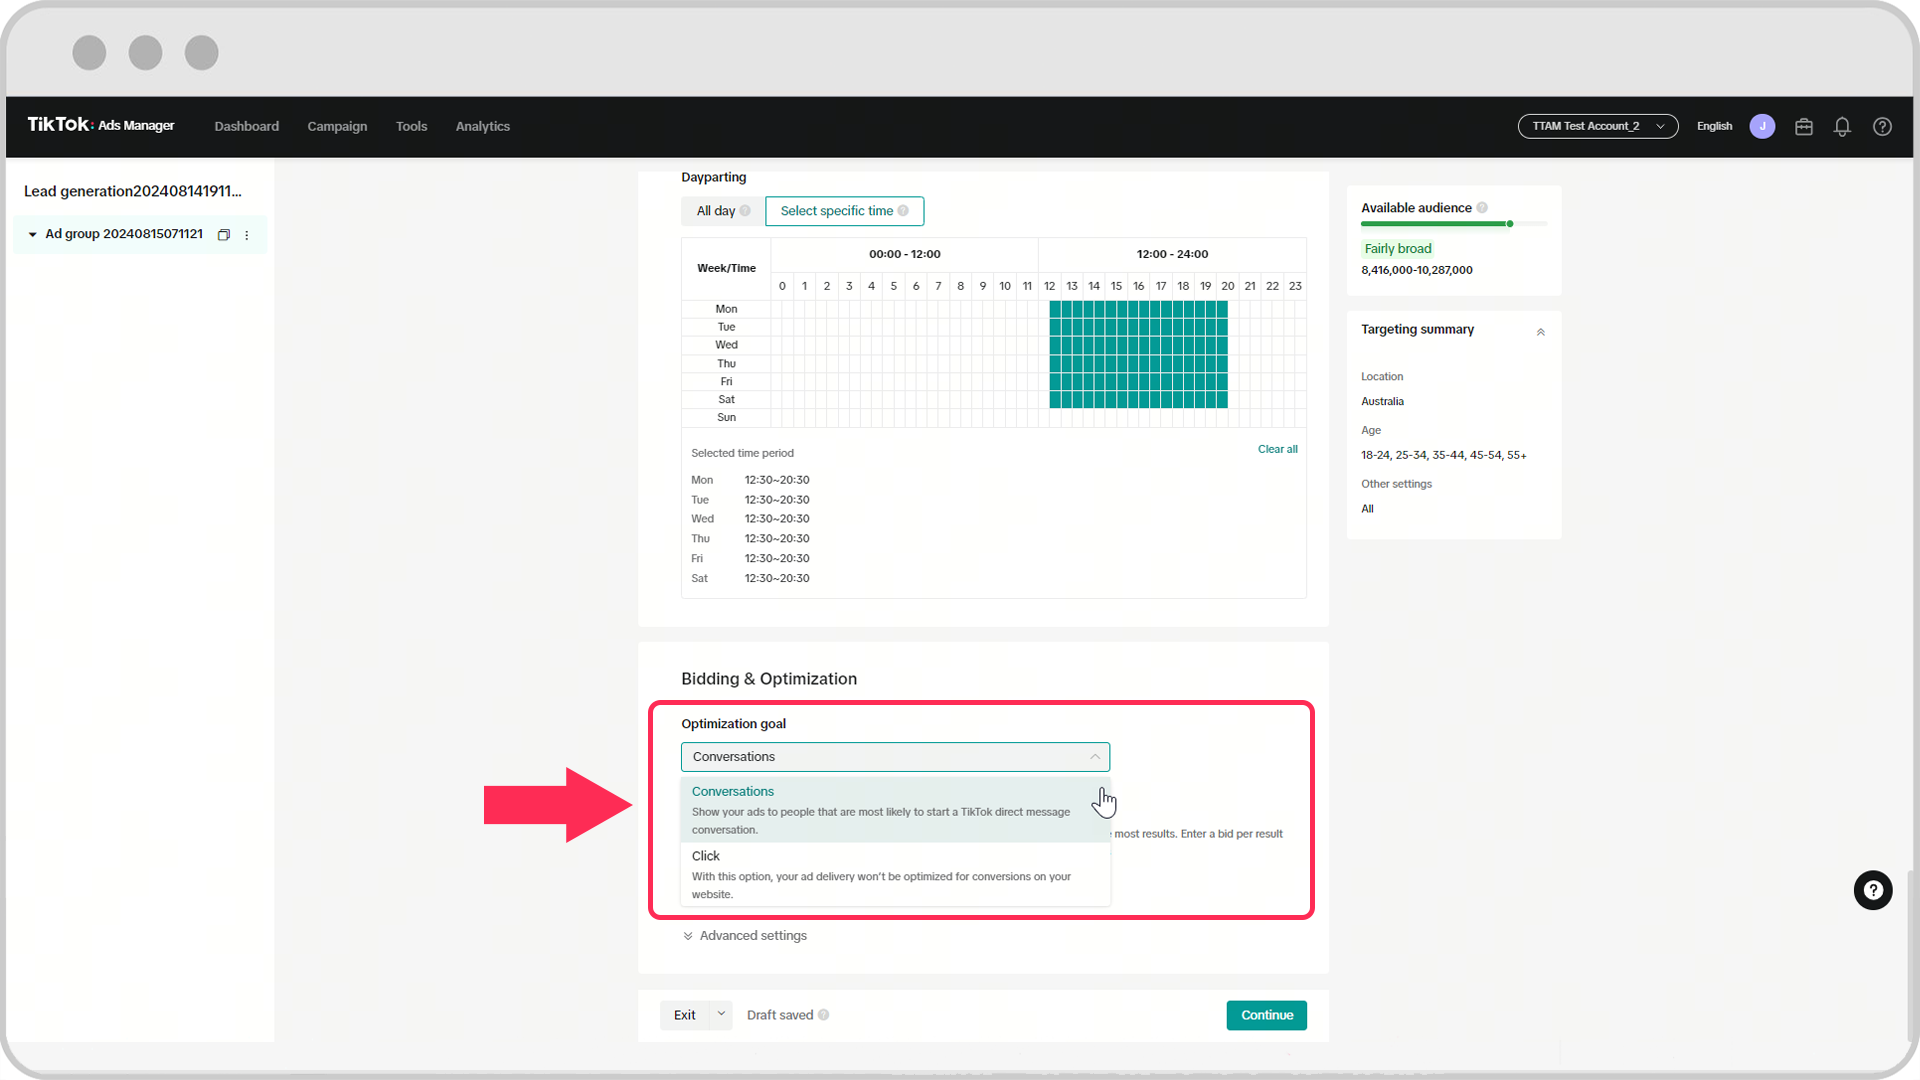Click the ad group duplicate icon
The image size is (1920, 1080).
[223, 235]
